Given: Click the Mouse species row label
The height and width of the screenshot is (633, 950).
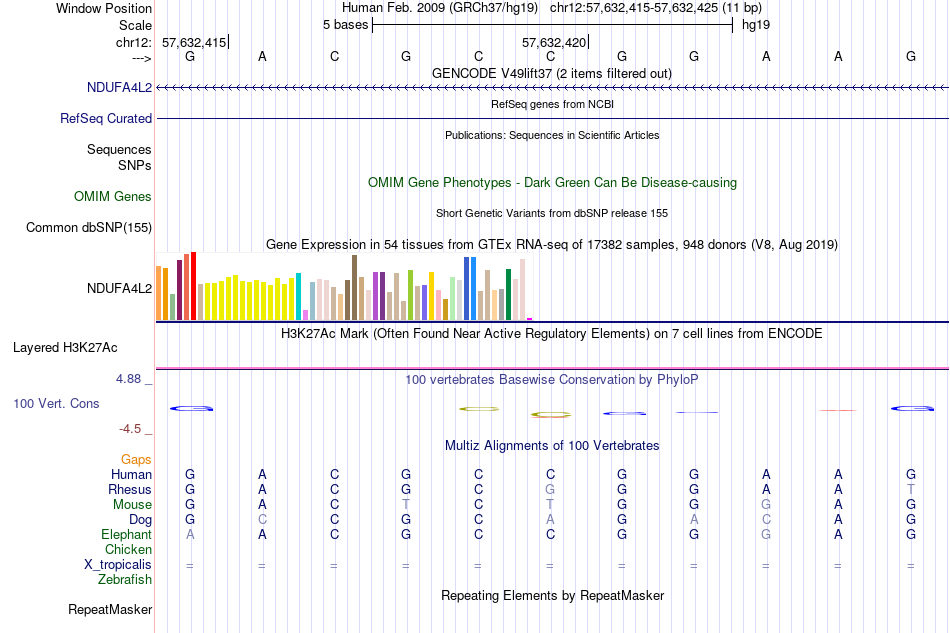Looking at the screenshot, I should [133, 505].
